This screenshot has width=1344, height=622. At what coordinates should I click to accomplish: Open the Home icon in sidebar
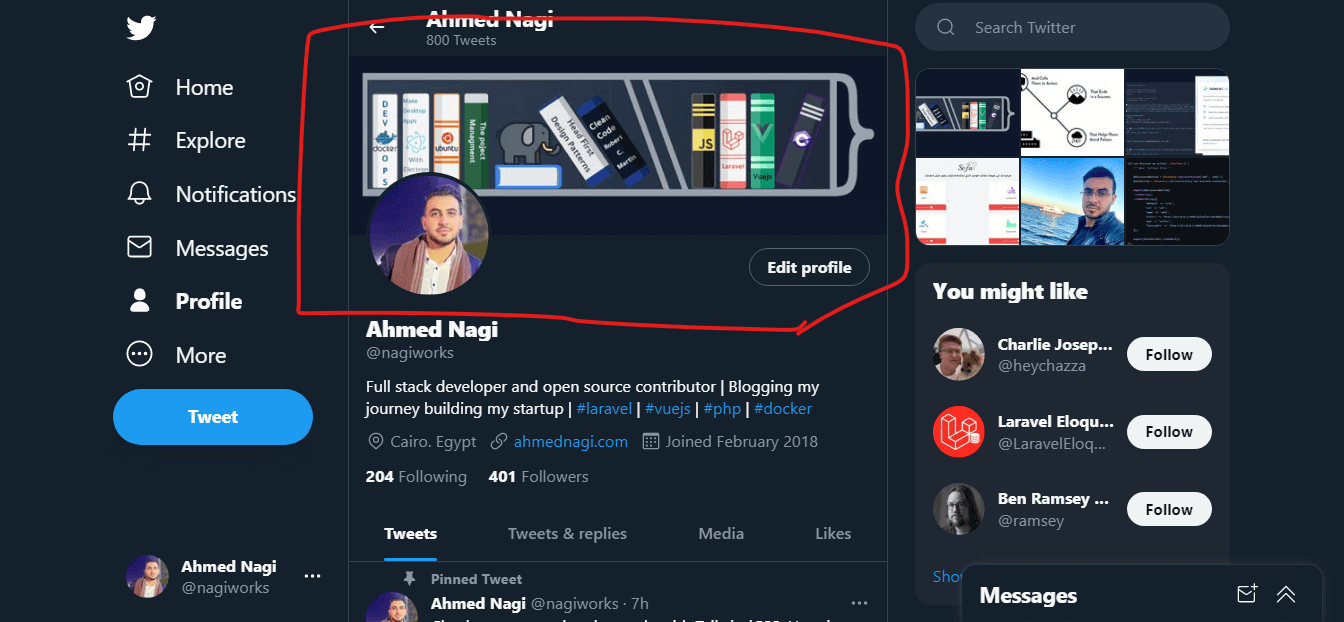click(x=139, y=87)
